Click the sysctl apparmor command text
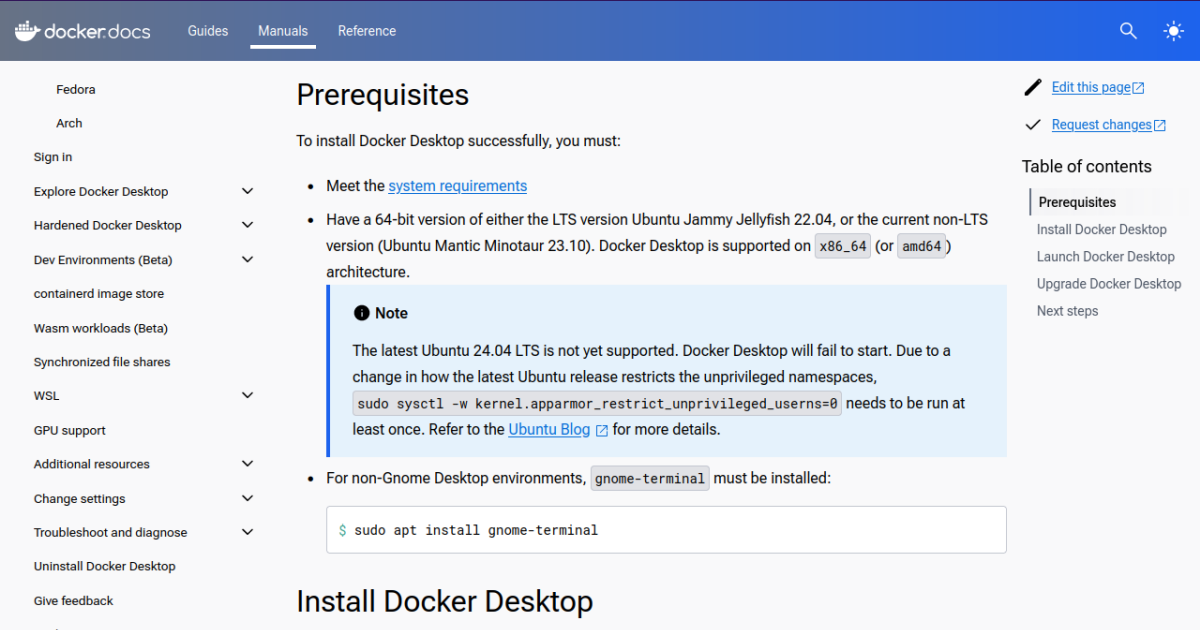The height and width of the screenshot is (630, 1200). (598, 404)
